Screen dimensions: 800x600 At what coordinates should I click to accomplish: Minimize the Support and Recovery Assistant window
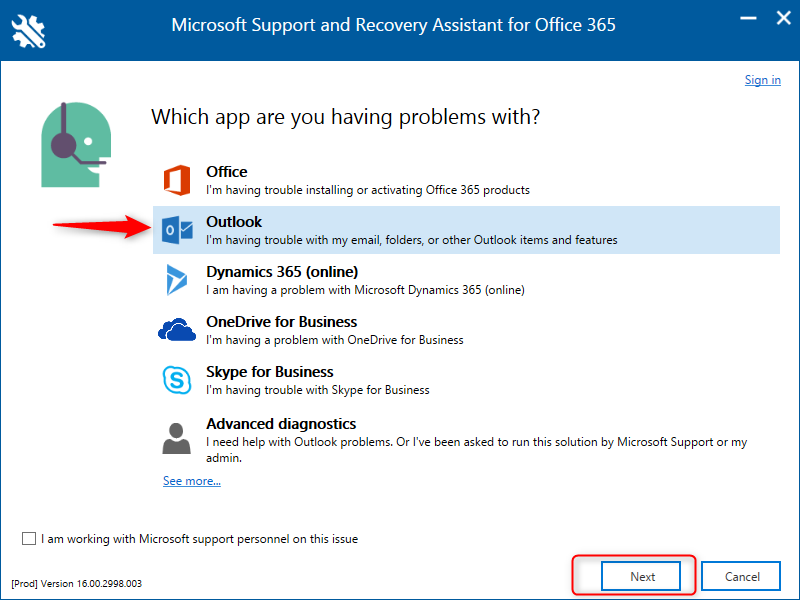click(748, 19)
